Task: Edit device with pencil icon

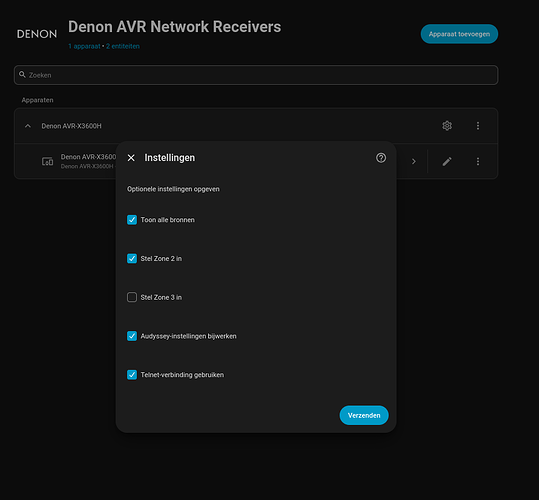Action: 447,162
